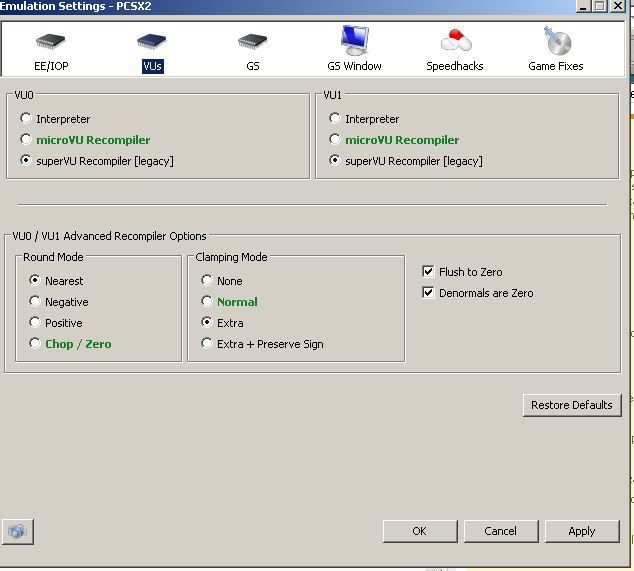634x571 pixels.
Task: Click the Apply button
Action: pyautogui.click(x=582, y=531)
